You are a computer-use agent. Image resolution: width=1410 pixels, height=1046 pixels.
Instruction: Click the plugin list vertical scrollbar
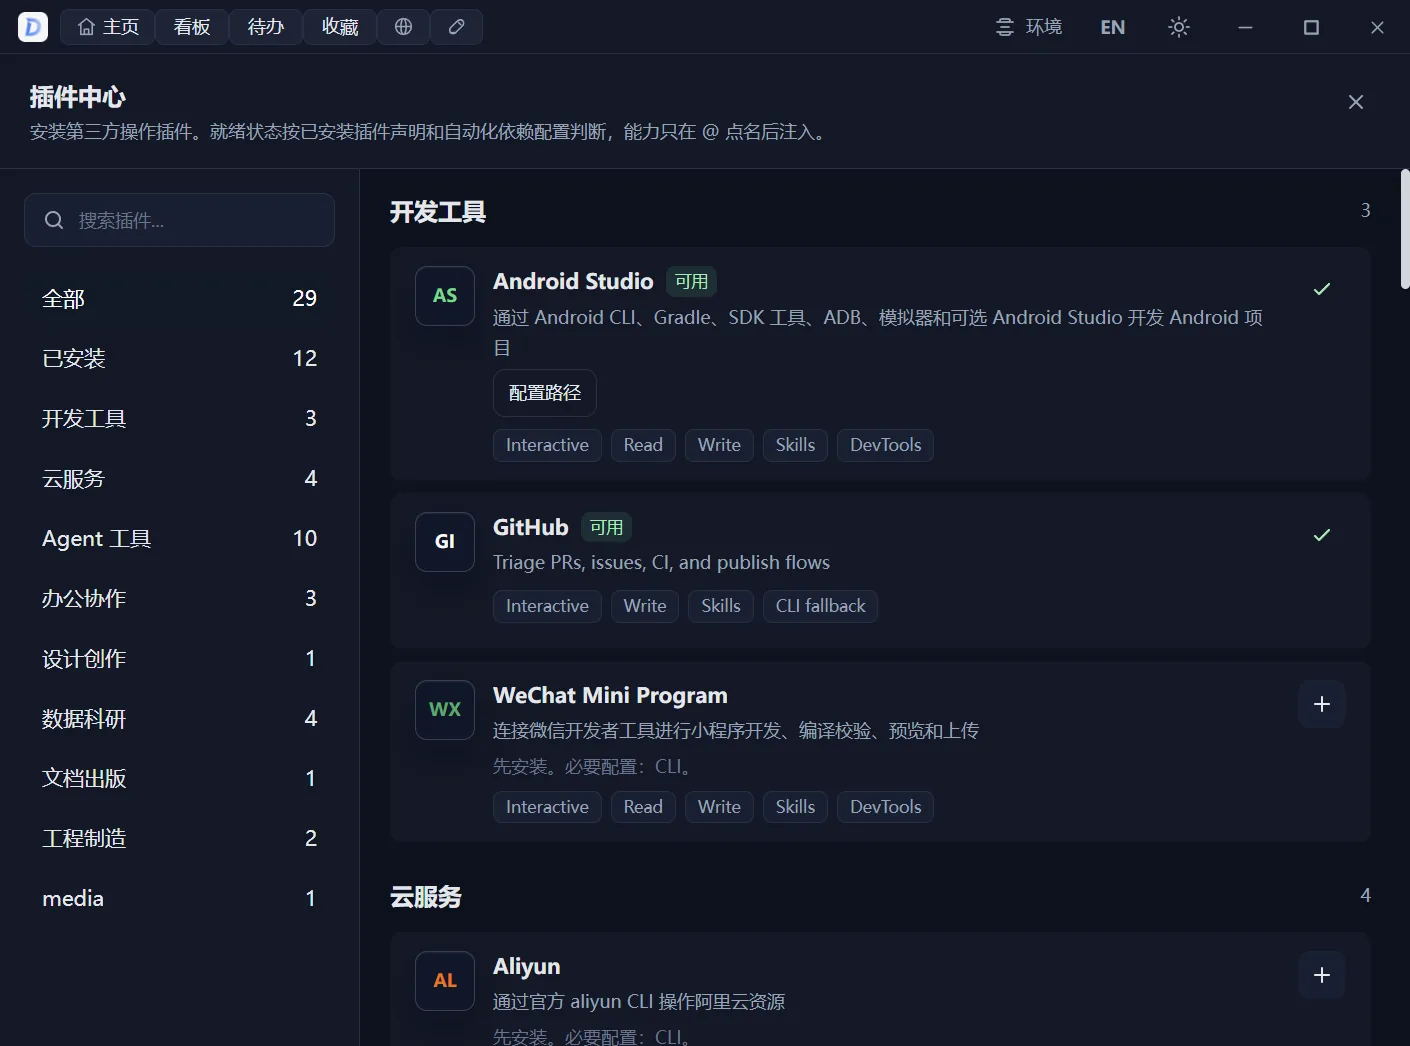click(x=1405, y=230)
